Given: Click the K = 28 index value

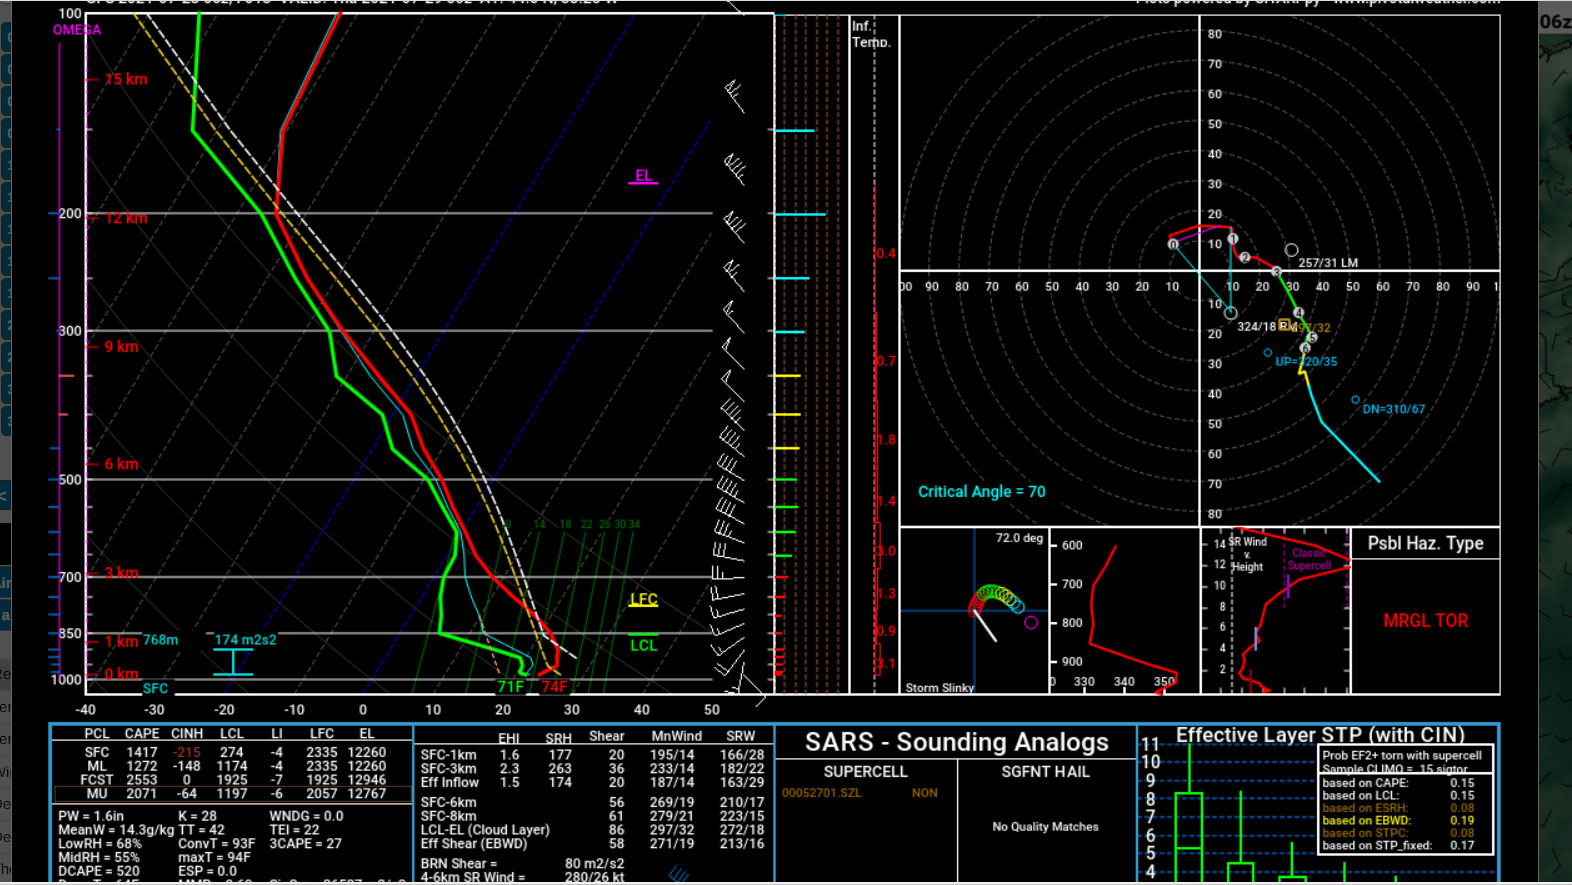Looking at the screenshot, I should 197,816.
